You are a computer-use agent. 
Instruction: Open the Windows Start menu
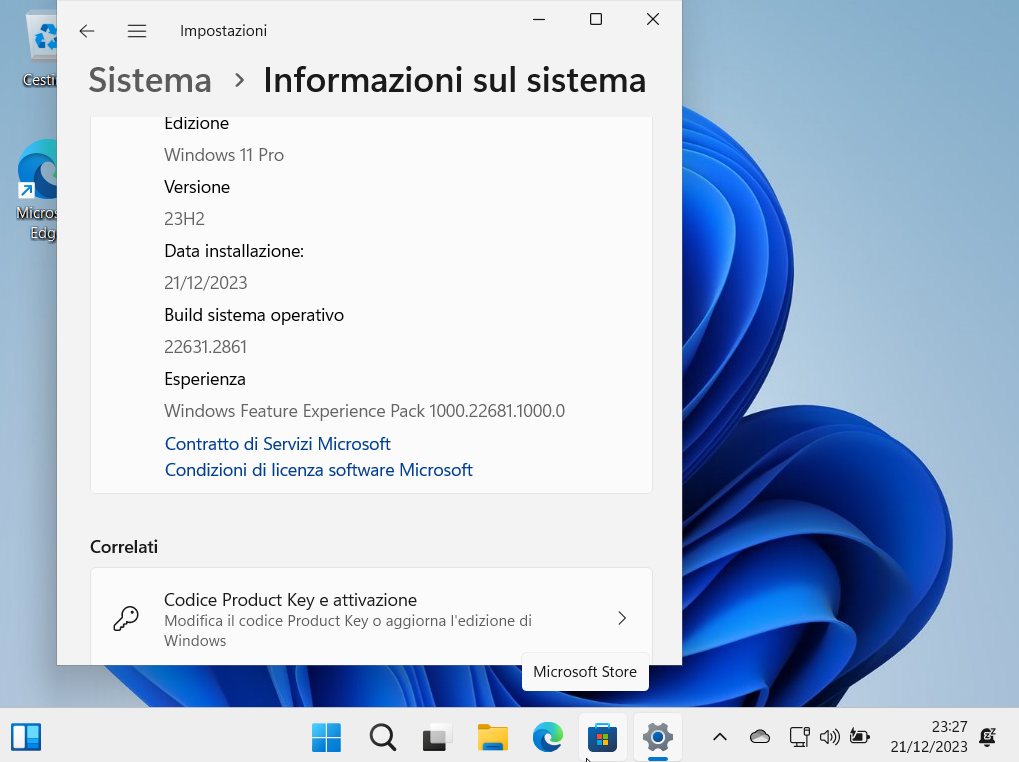(326, 737)
